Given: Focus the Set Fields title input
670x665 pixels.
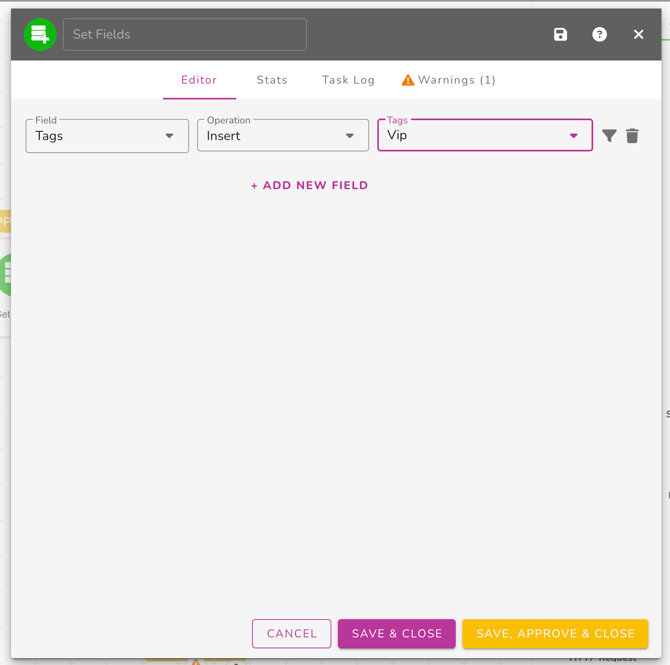Looking at the screenshot, I should click(185, 35).
